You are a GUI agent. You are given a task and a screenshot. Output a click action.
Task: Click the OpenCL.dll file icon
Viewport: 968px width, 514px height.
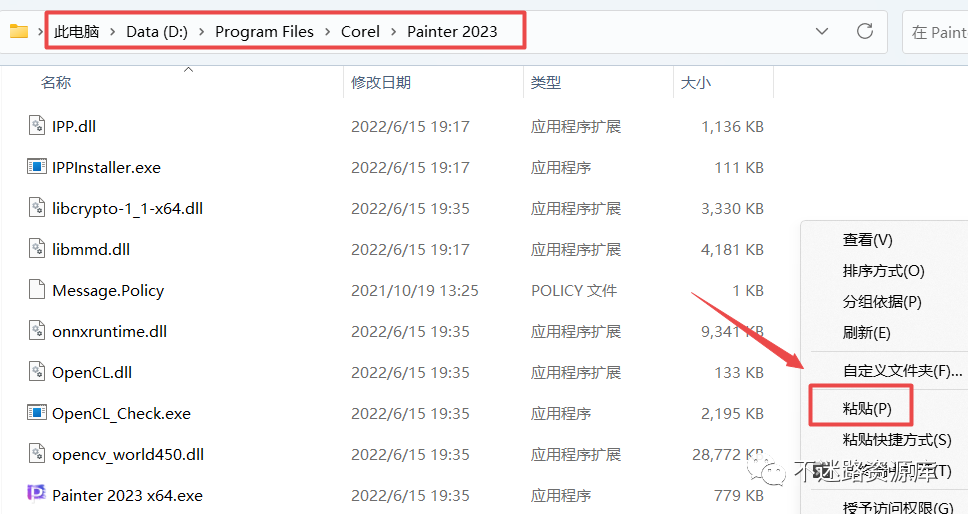pyautogui.click(x=37, y=372)
